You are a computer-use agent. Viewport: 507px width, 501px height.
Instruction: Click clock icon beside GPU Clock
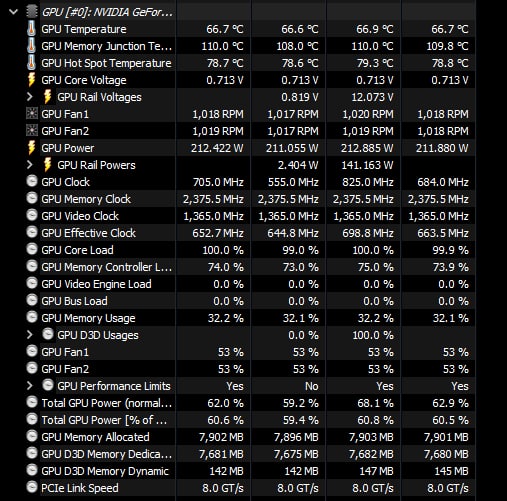click(x=32, y=181)
